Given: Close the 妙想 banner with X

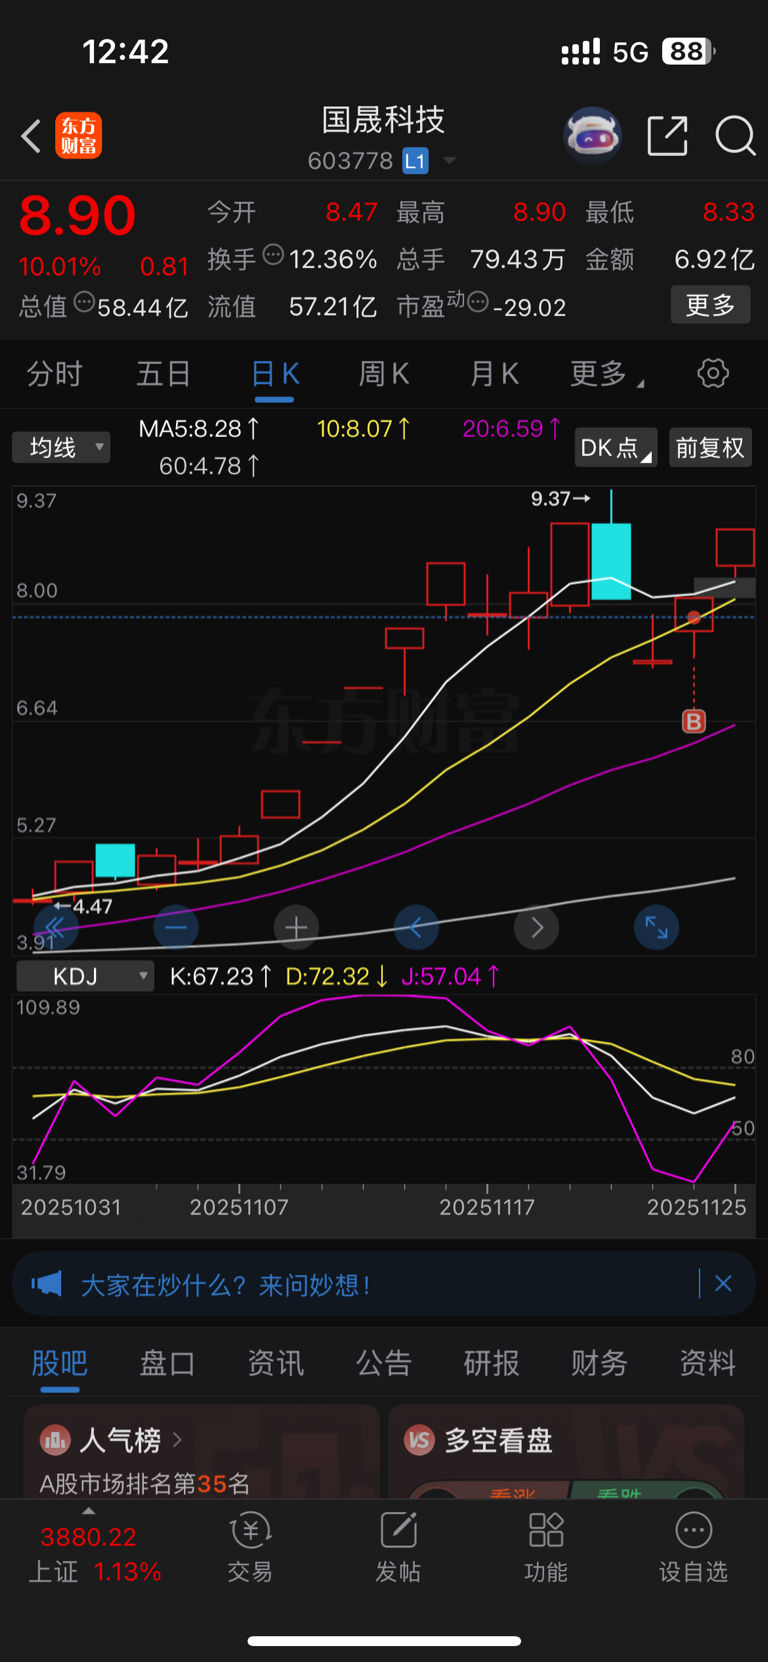Looking at the screenshot, I should (723, 1283).
